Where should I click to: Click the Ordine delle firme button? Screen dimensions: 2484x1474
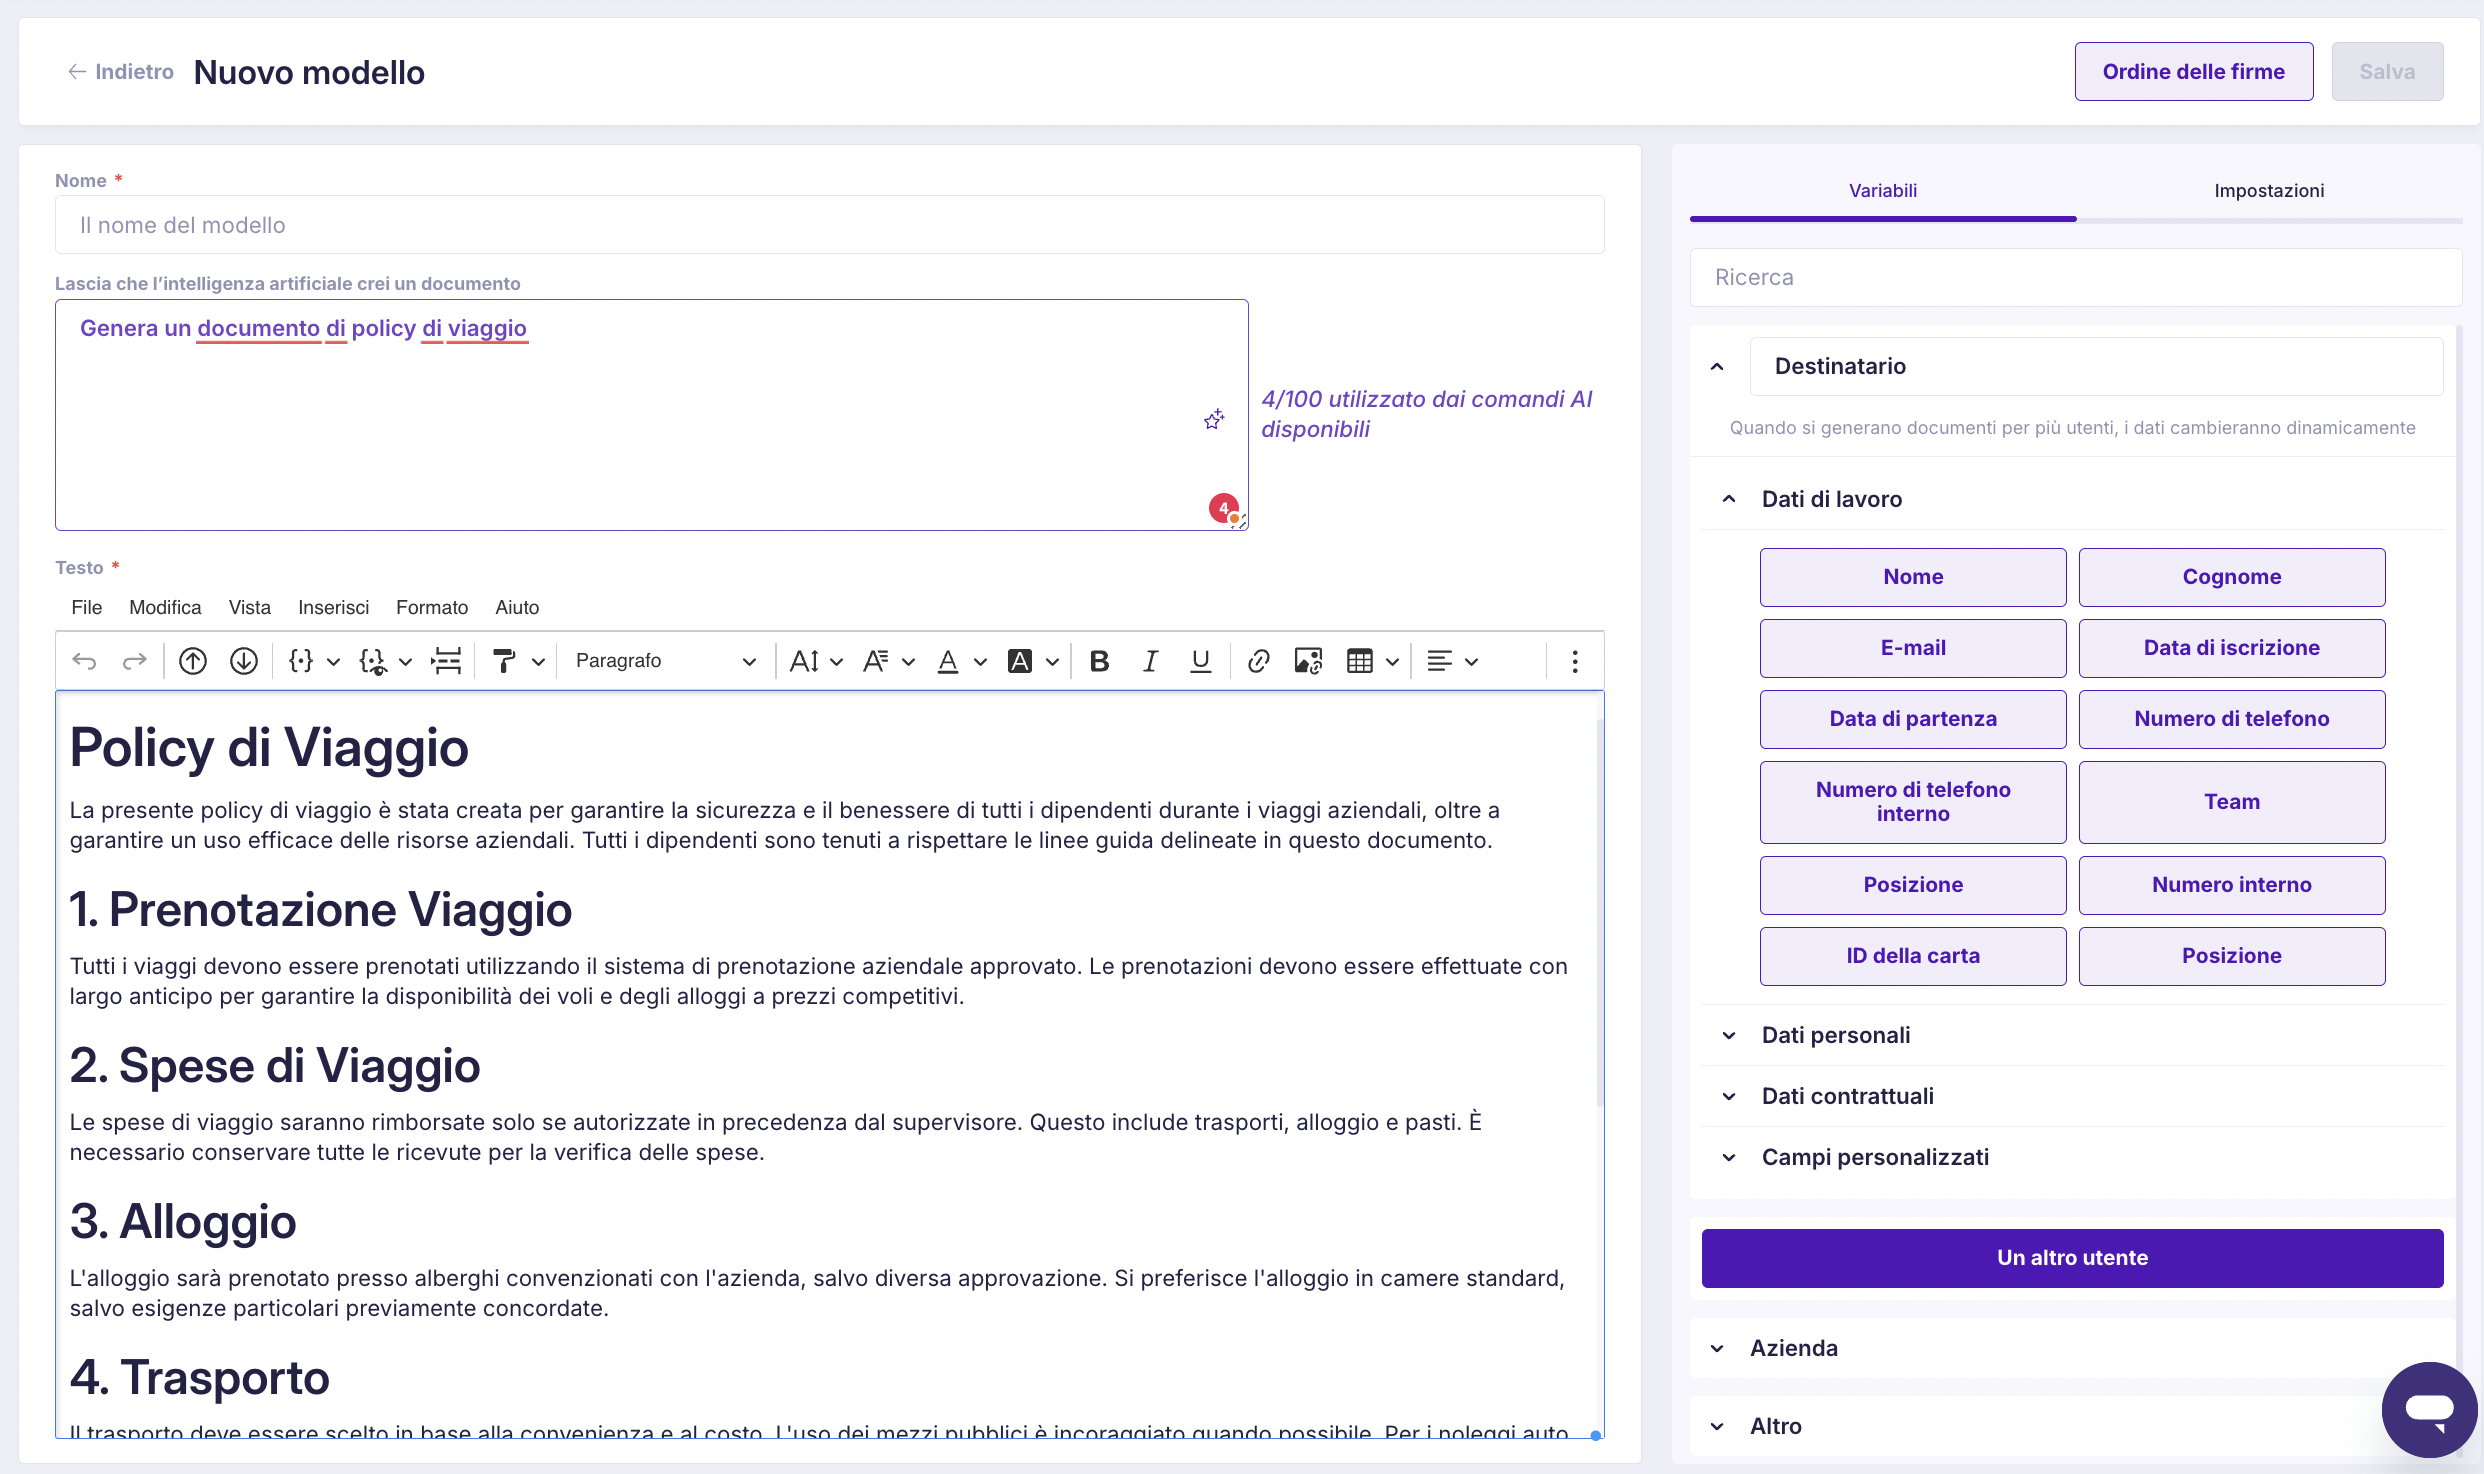(x=2193, y=72)
